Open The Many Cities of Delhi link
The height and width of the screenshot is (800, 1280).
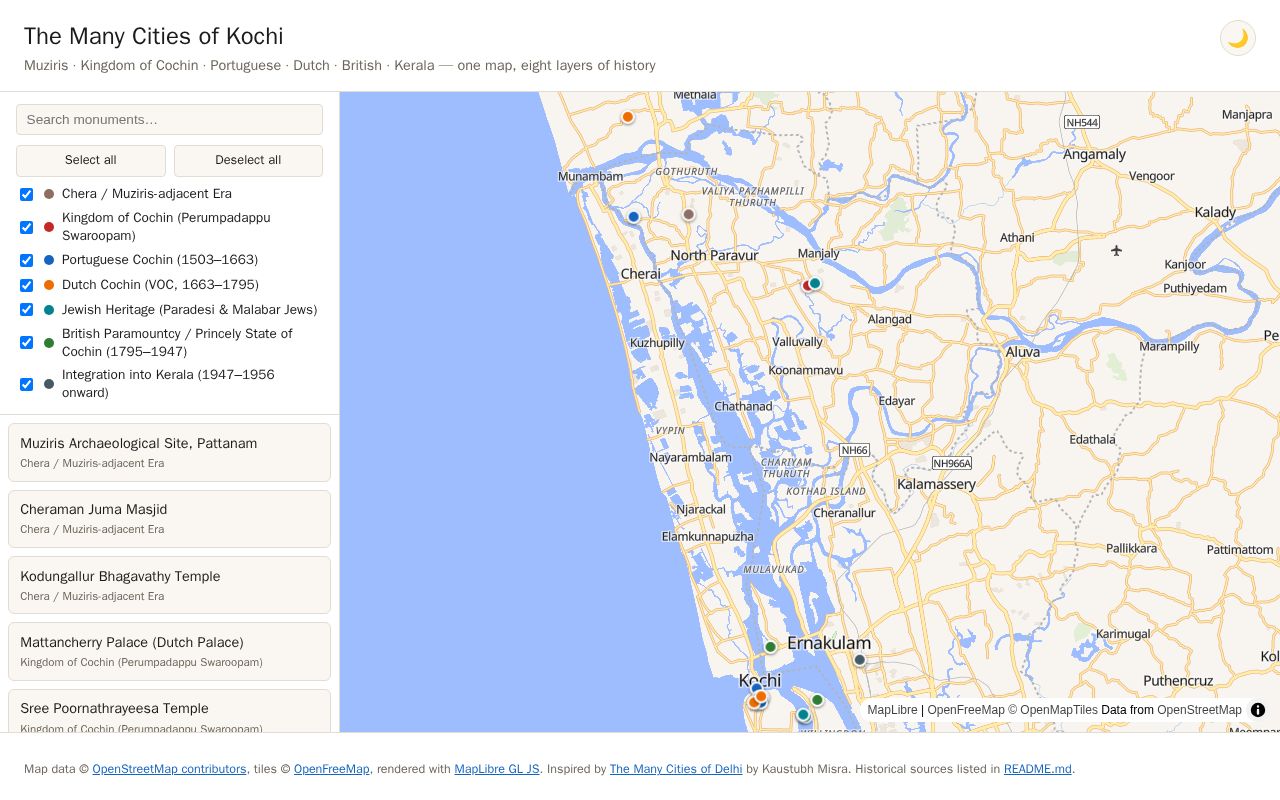point(676,769)
